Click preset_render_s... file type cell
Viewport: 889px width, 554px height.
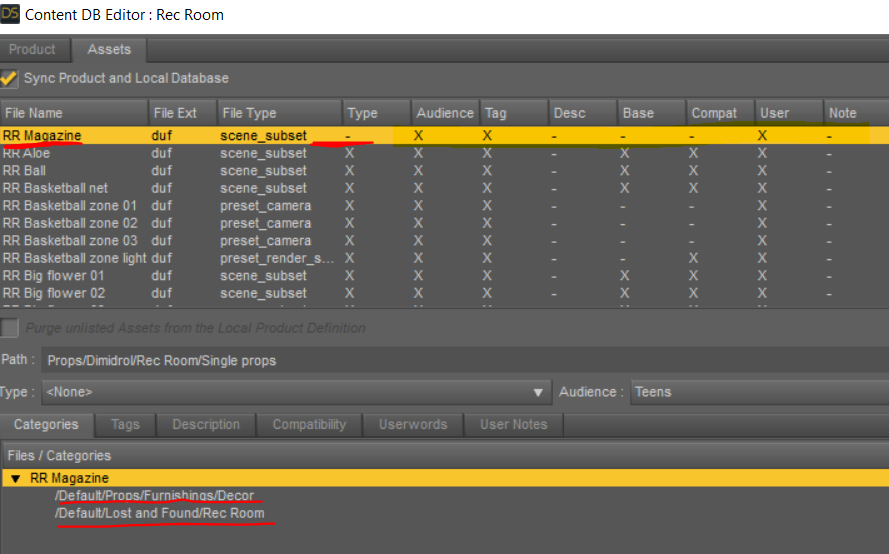click(277, 259)
